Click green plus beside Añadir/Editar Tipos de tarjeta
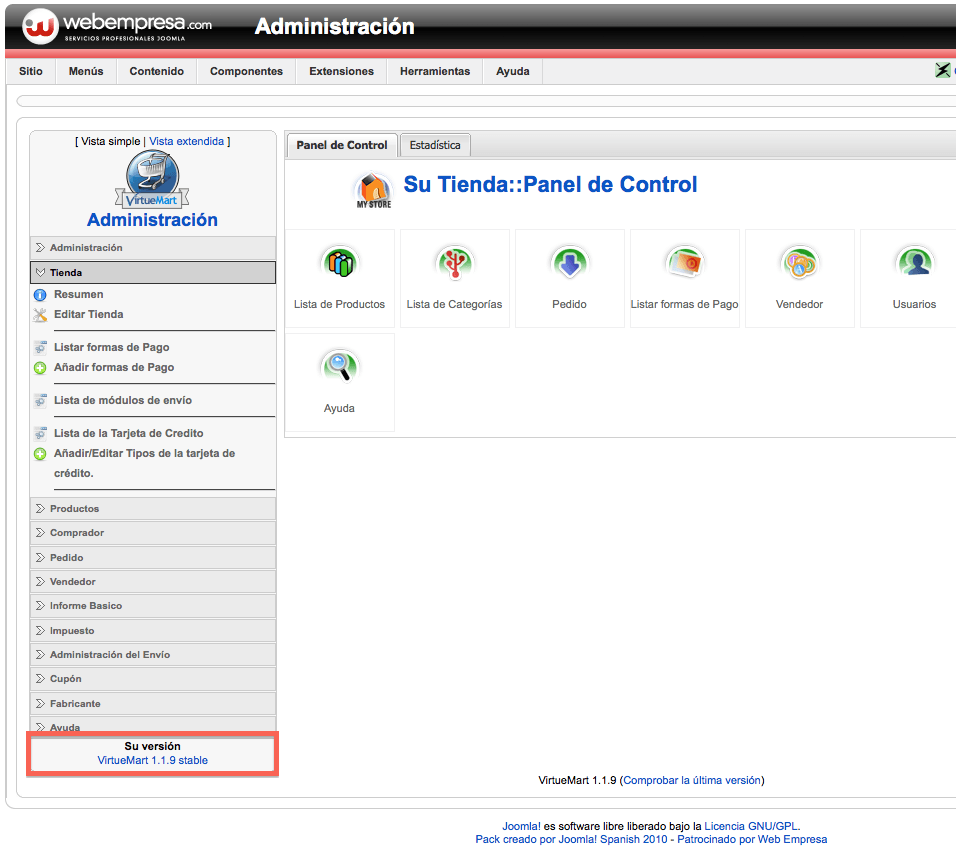956x857 pixels. click(40, 454)
